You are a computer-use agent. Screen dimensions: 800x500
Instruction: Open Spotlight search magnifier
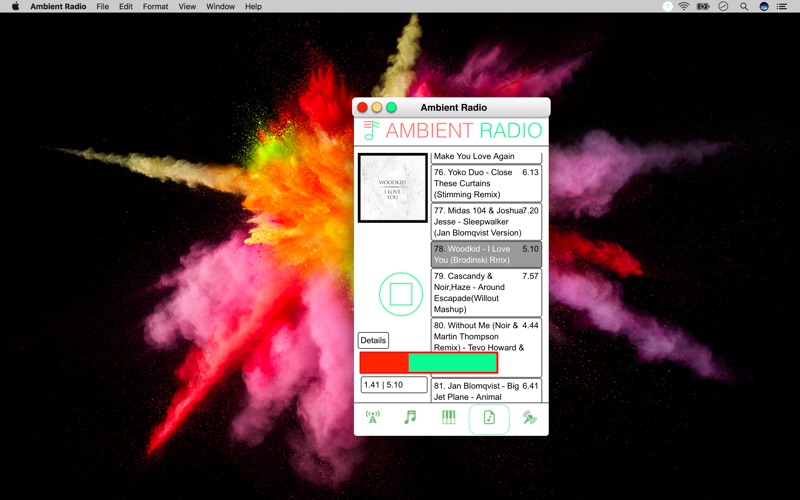tap(744, 6)
